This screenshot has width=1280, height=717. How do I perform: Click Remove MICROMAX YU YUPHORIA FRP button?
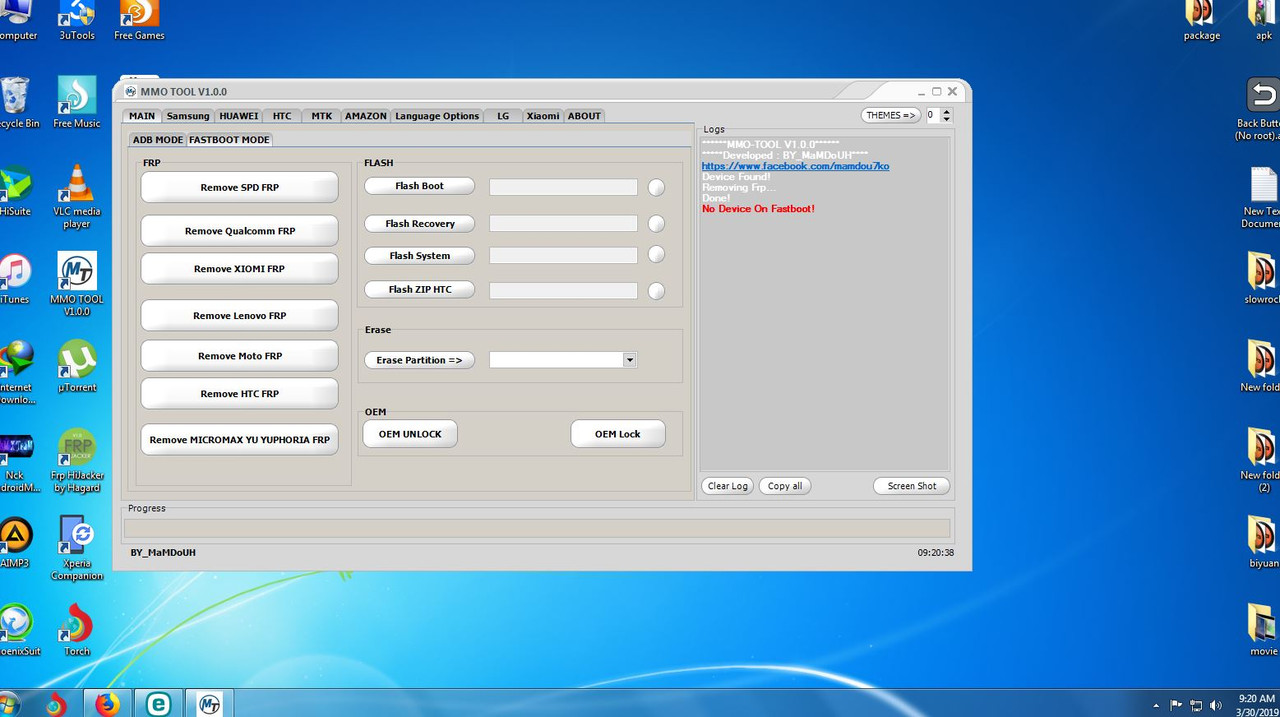click(x=240, y=440)
